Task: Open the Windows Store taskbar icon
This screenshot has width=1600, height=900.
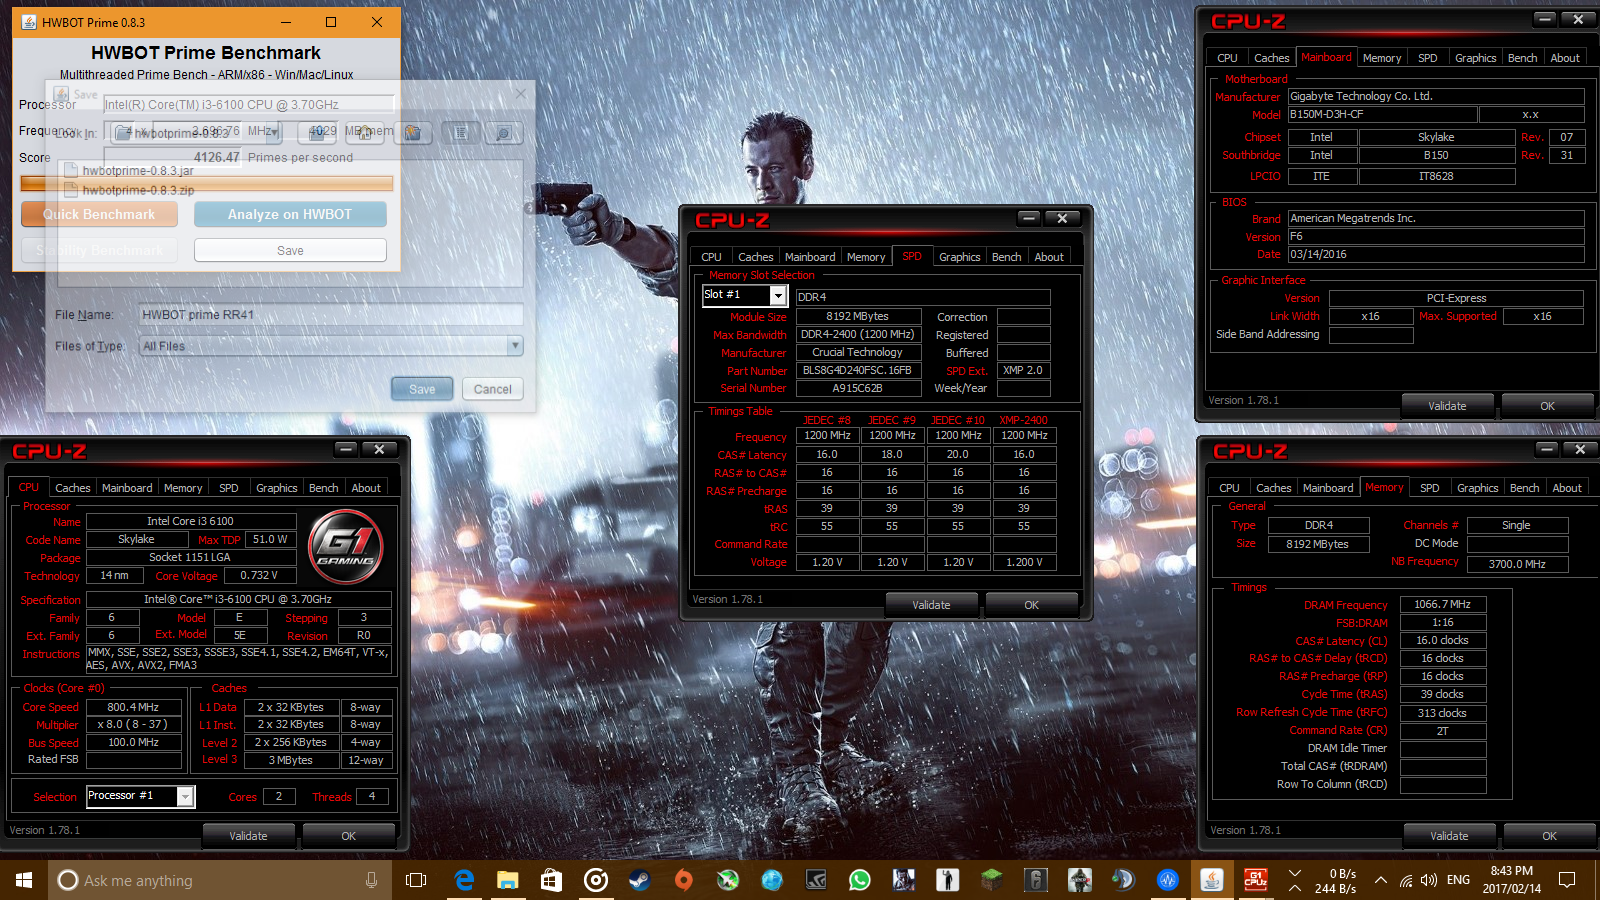Action: pos(551,880)
